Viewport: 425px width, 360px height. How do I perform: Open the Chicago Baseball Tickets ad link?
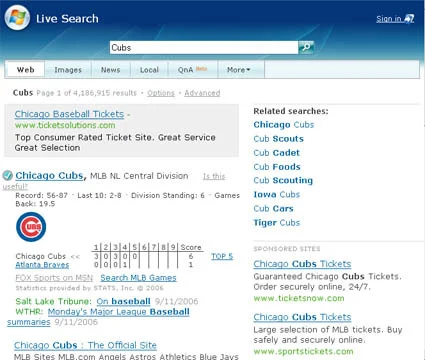coord(69,114)
